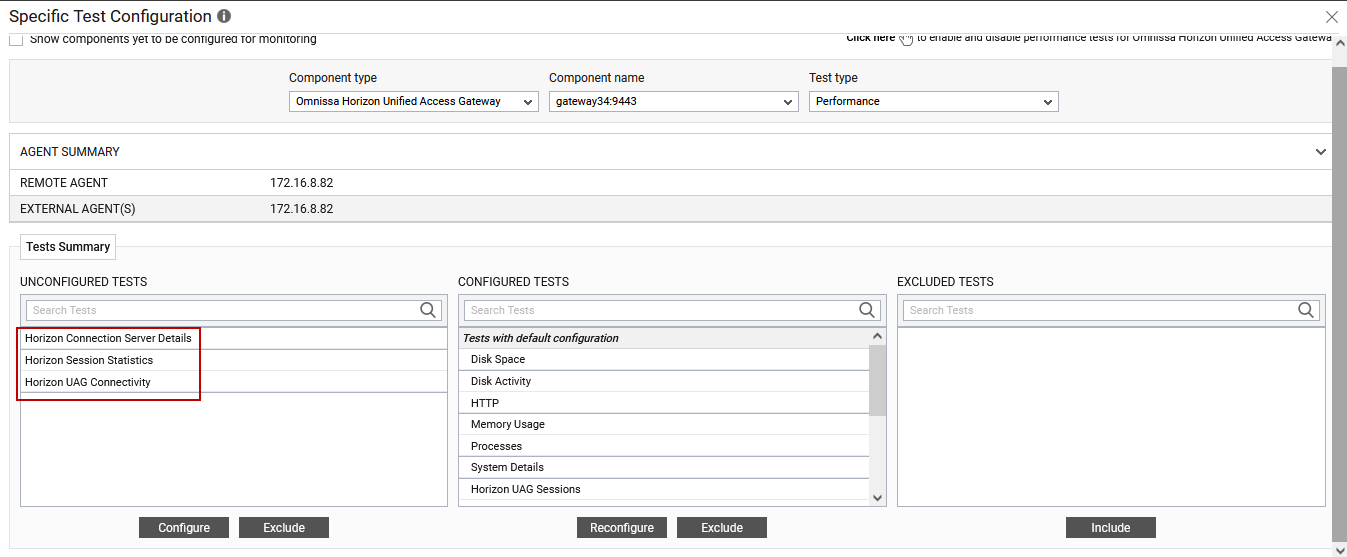Select the System Details test

[x=665, y=467]
